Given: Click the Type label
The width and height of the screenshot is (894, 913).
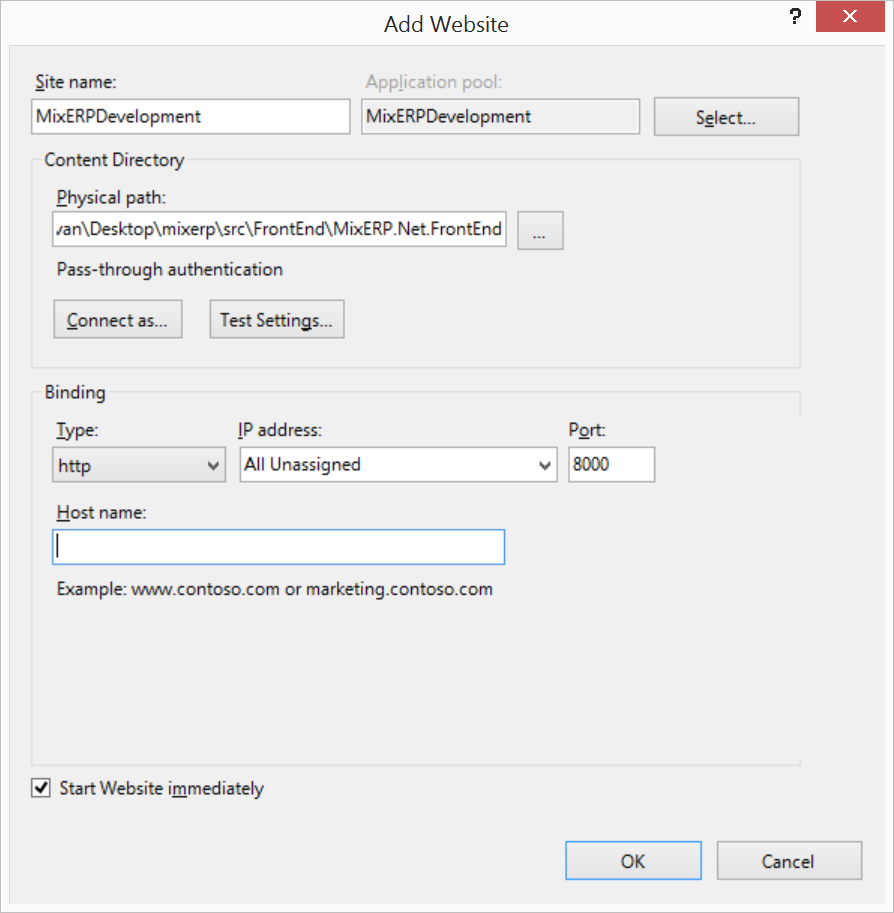Looking at the screenshot, I should [77, 430].
